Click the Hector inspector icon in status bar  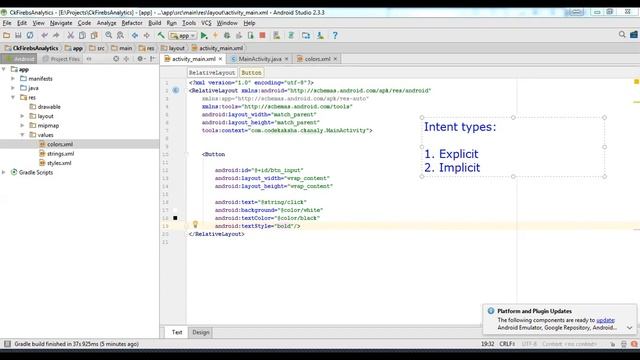click(623, 344)
